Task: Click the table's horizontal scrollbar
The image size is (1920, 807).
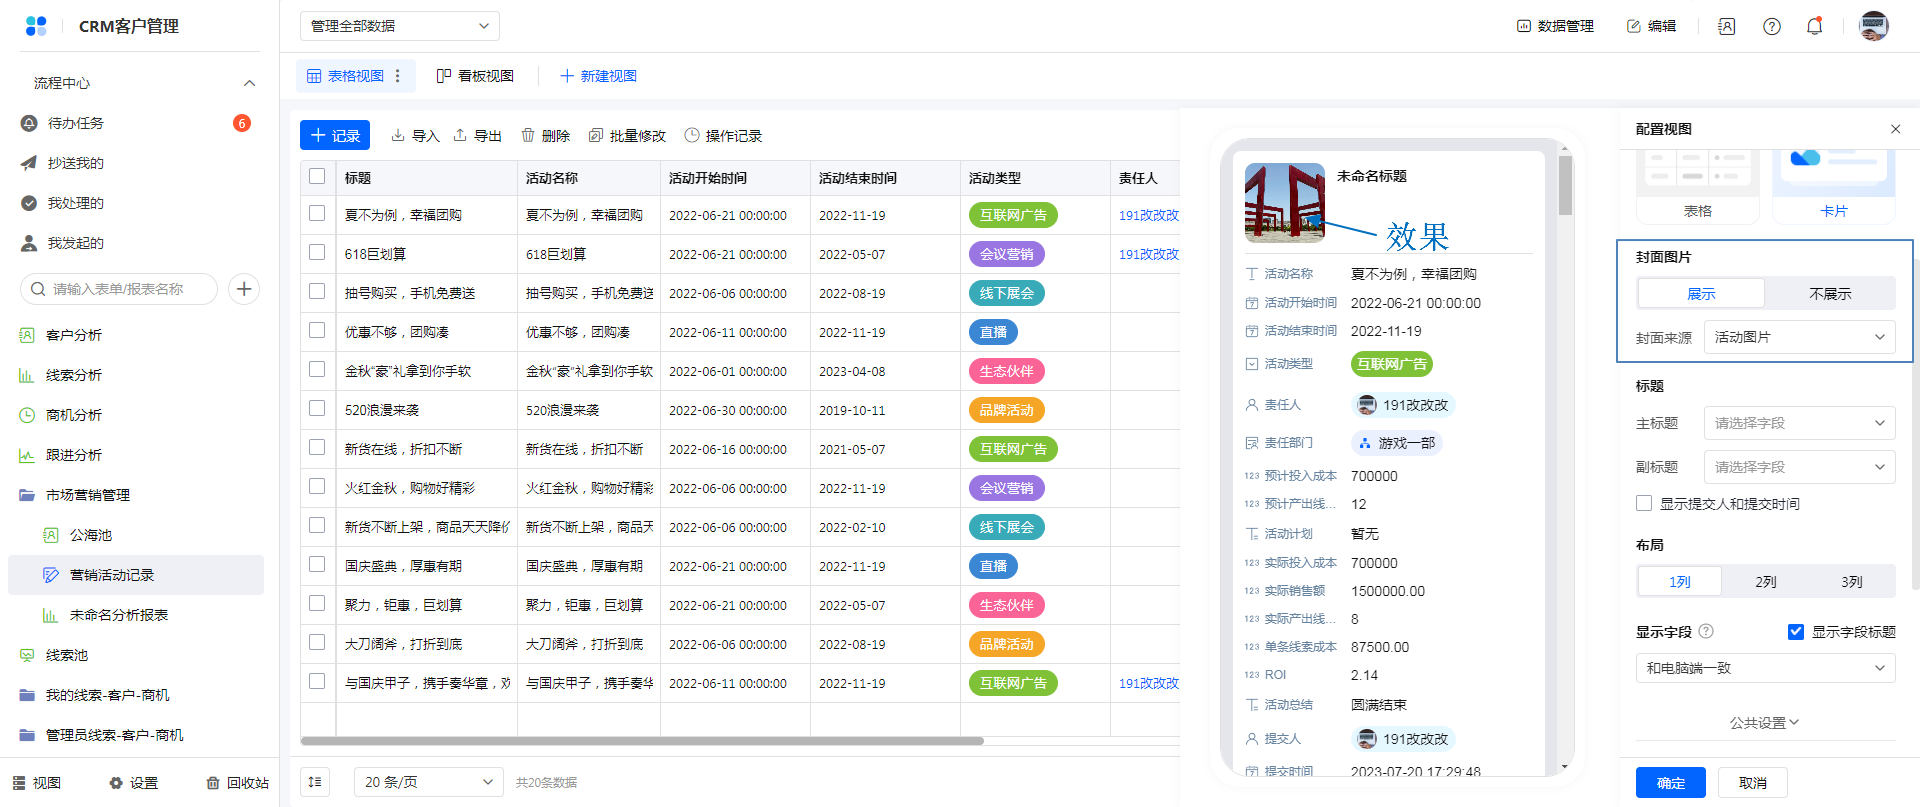Action: pos(641,741)
